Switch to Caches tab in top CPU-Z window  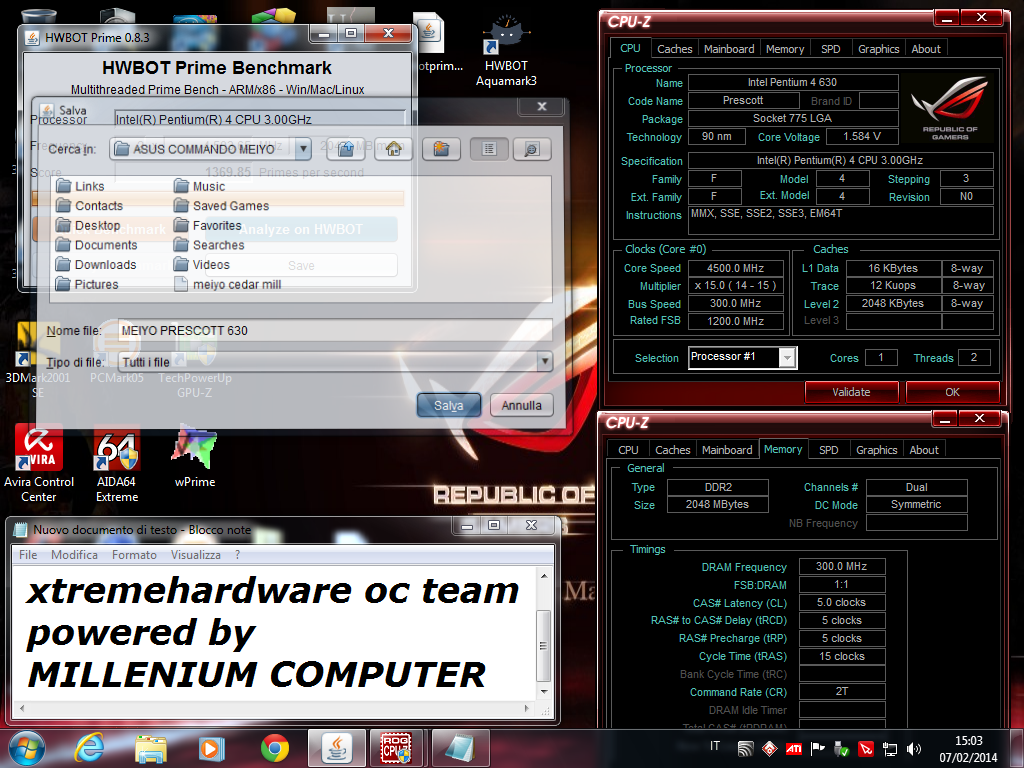675,49
